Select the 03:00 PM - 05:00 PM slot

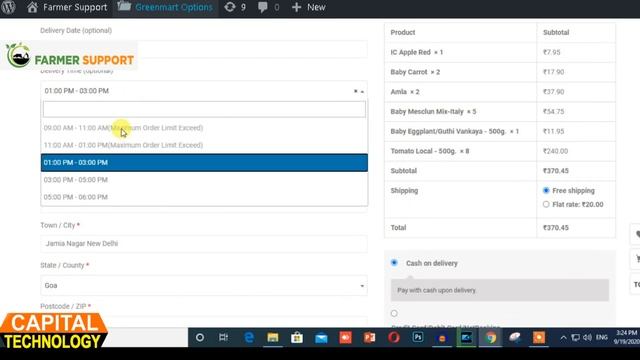pos(204,180)
